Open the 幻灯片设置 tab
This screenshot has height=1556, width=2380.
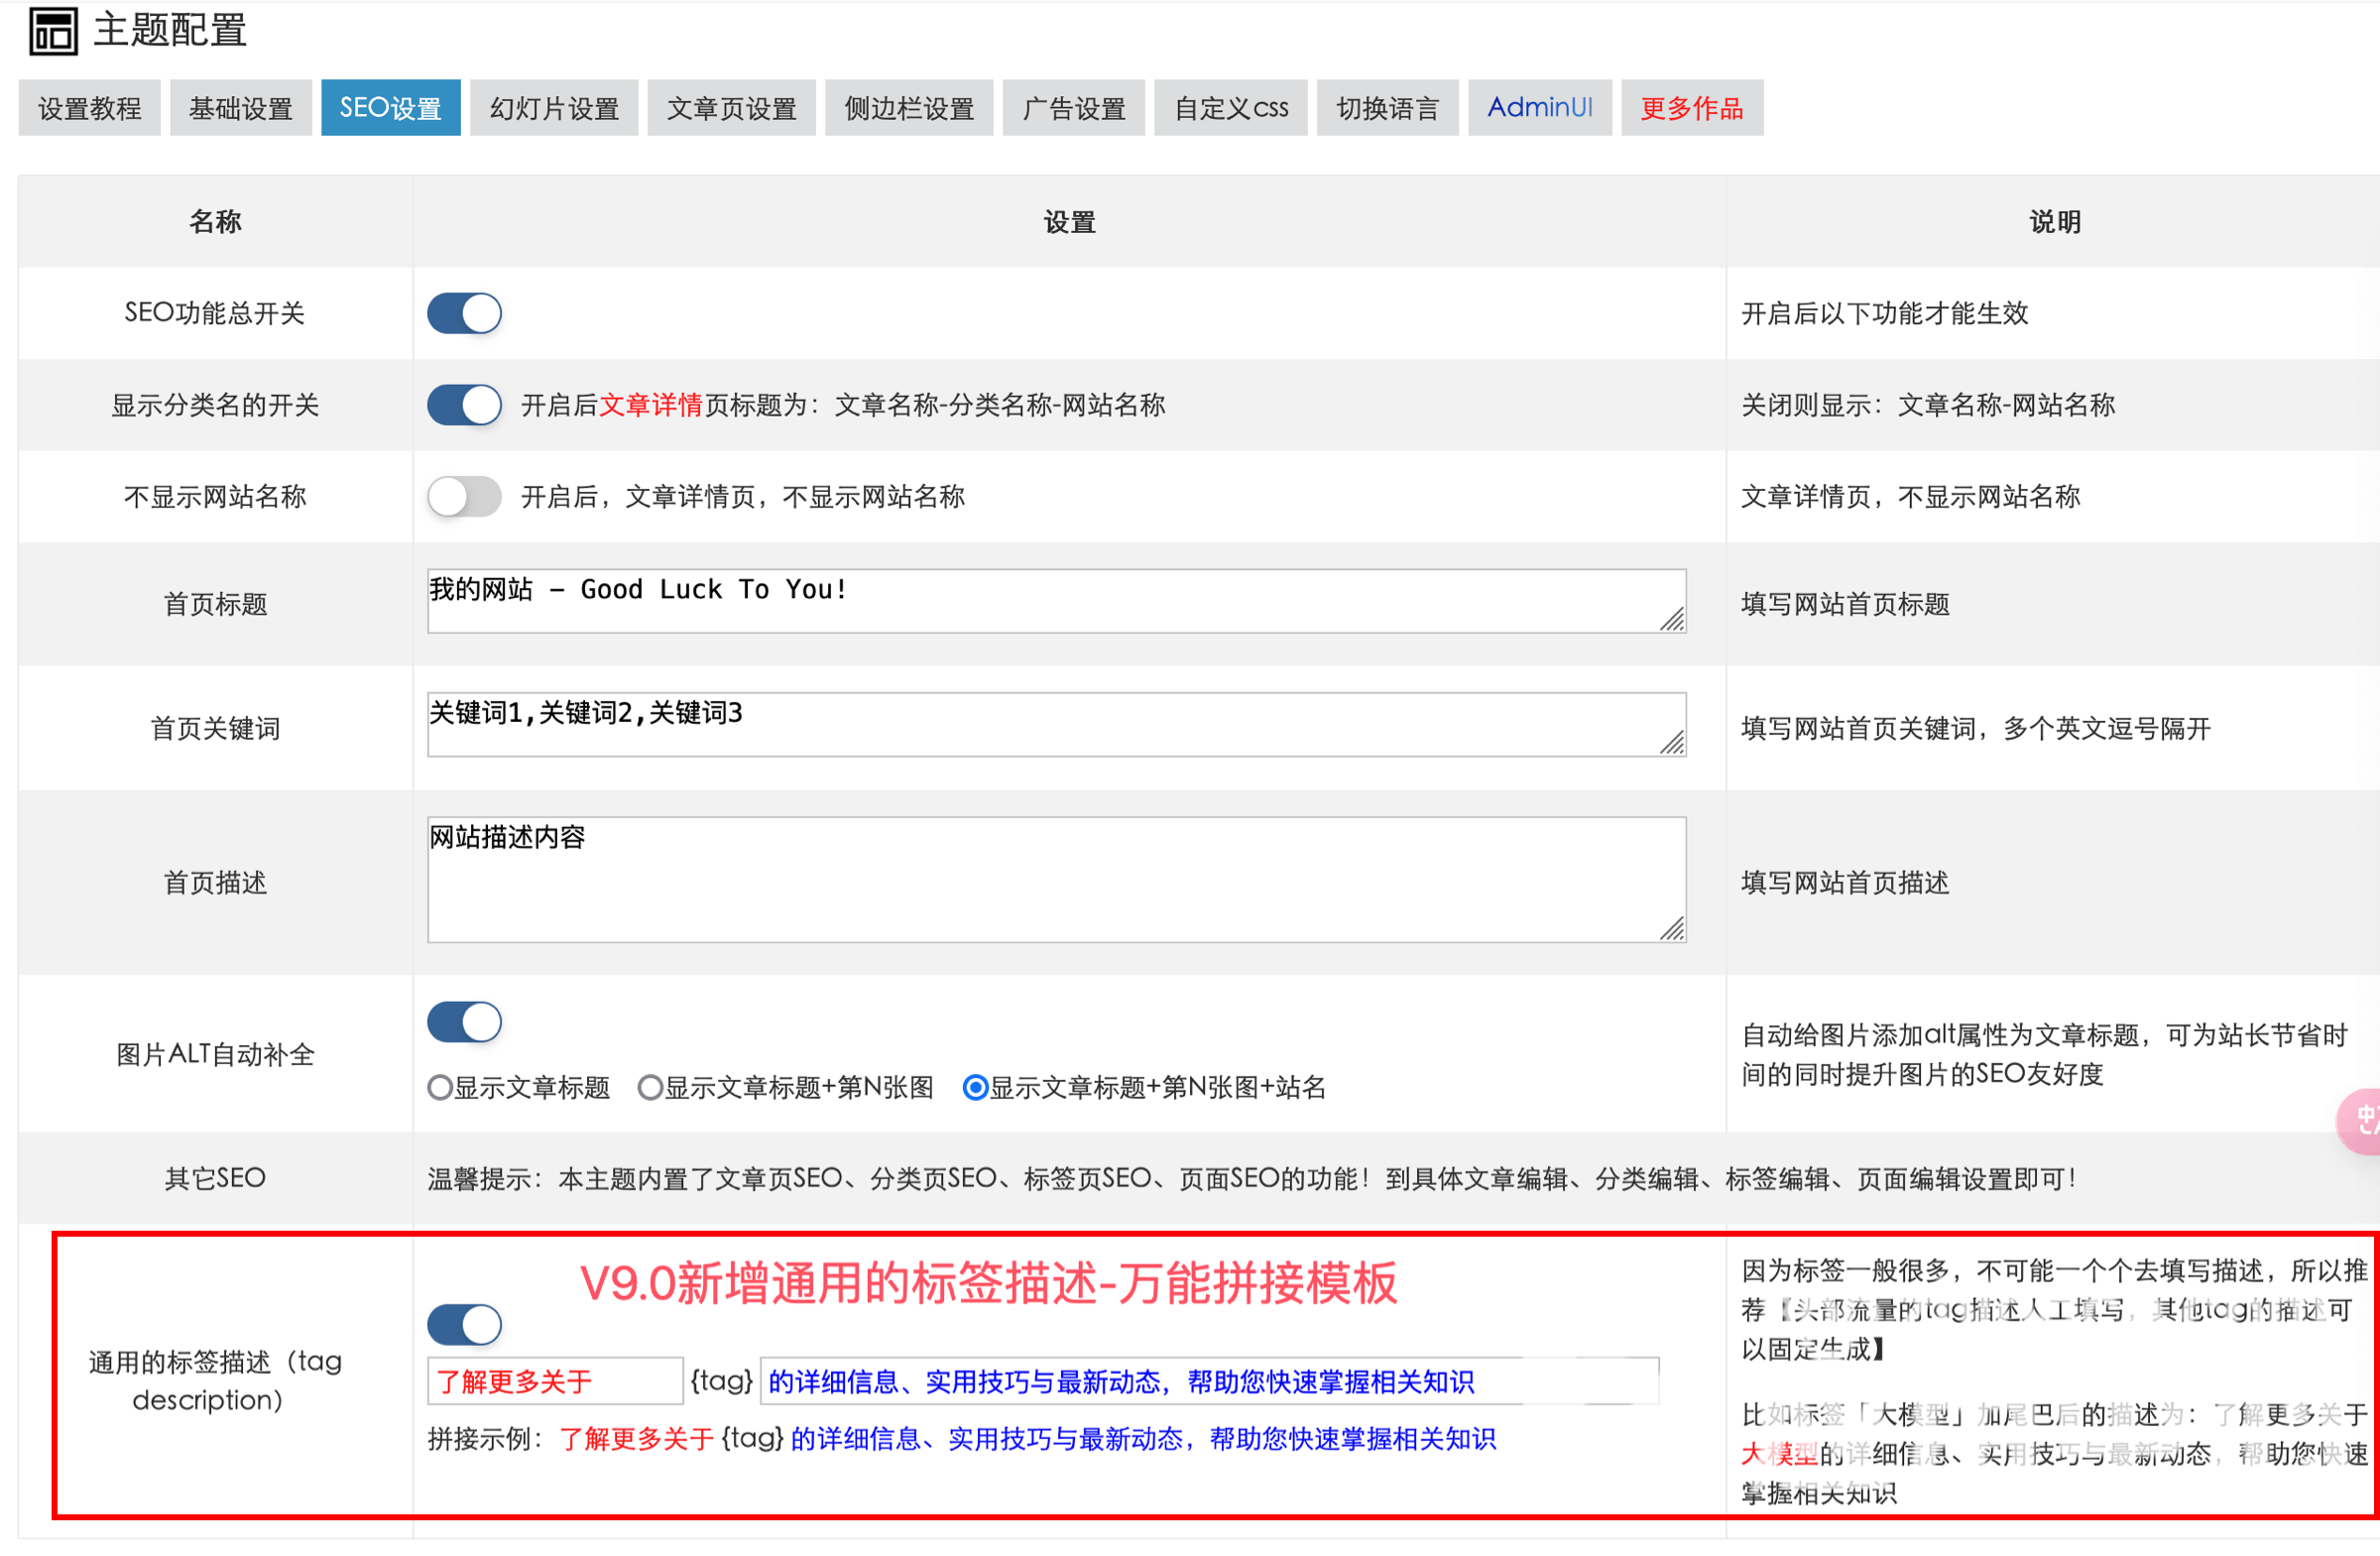coord(554,108)
